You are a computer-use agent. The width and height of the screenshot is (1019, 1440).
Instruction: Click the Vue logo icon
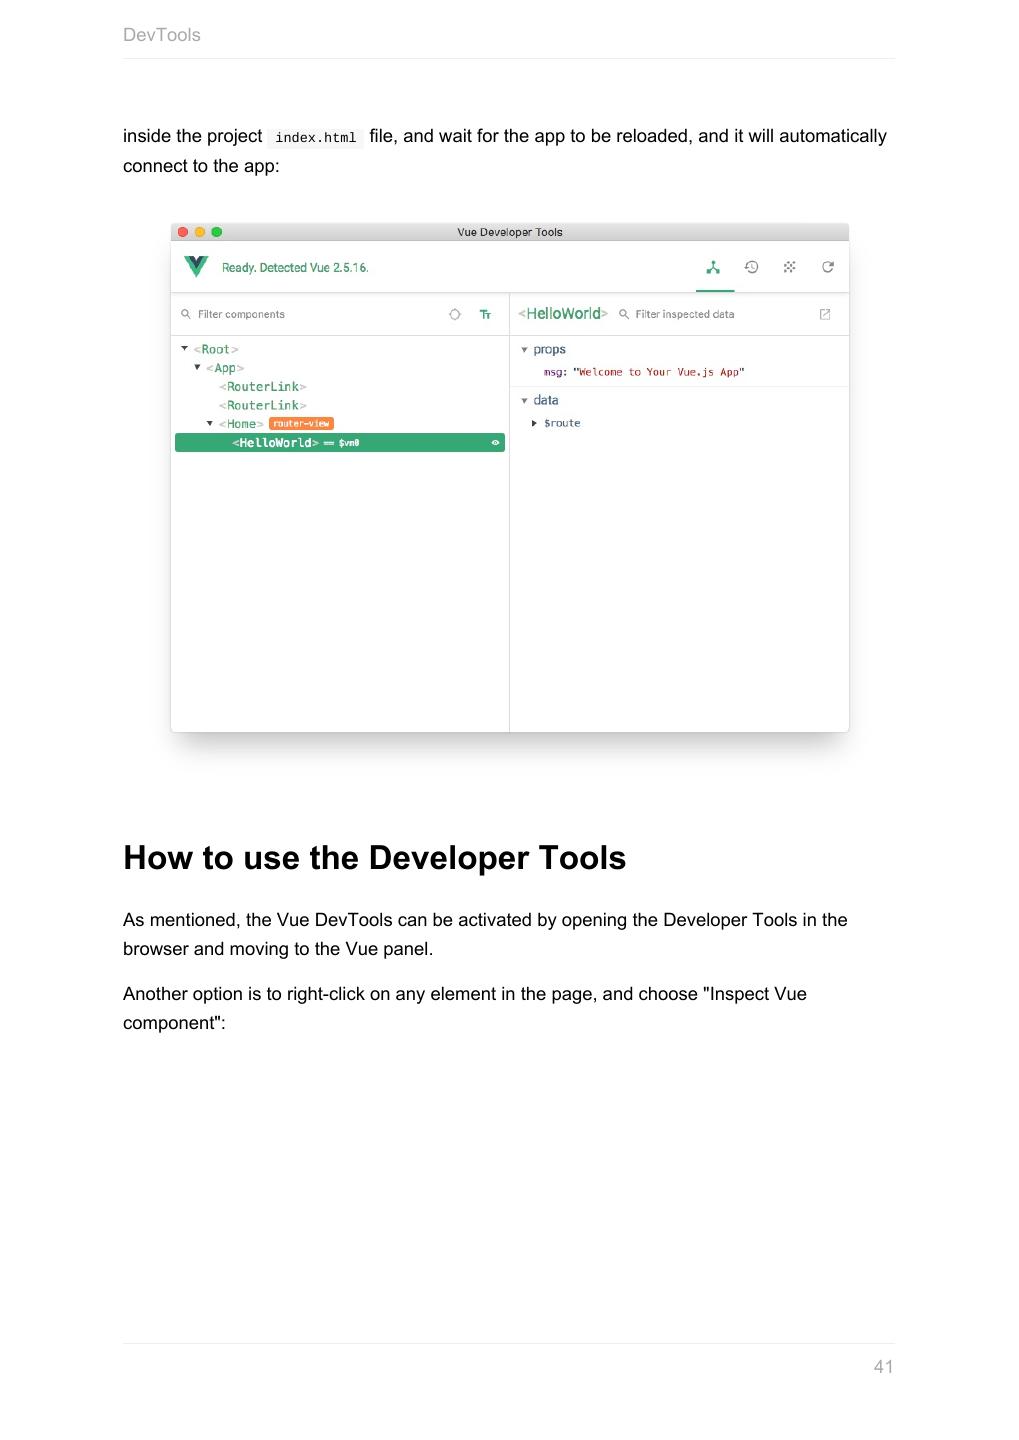point(196,267)
